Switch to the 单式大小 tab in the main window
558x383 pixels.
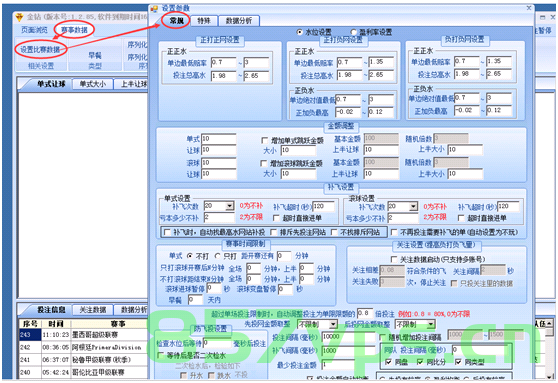(x=92, y=84)
